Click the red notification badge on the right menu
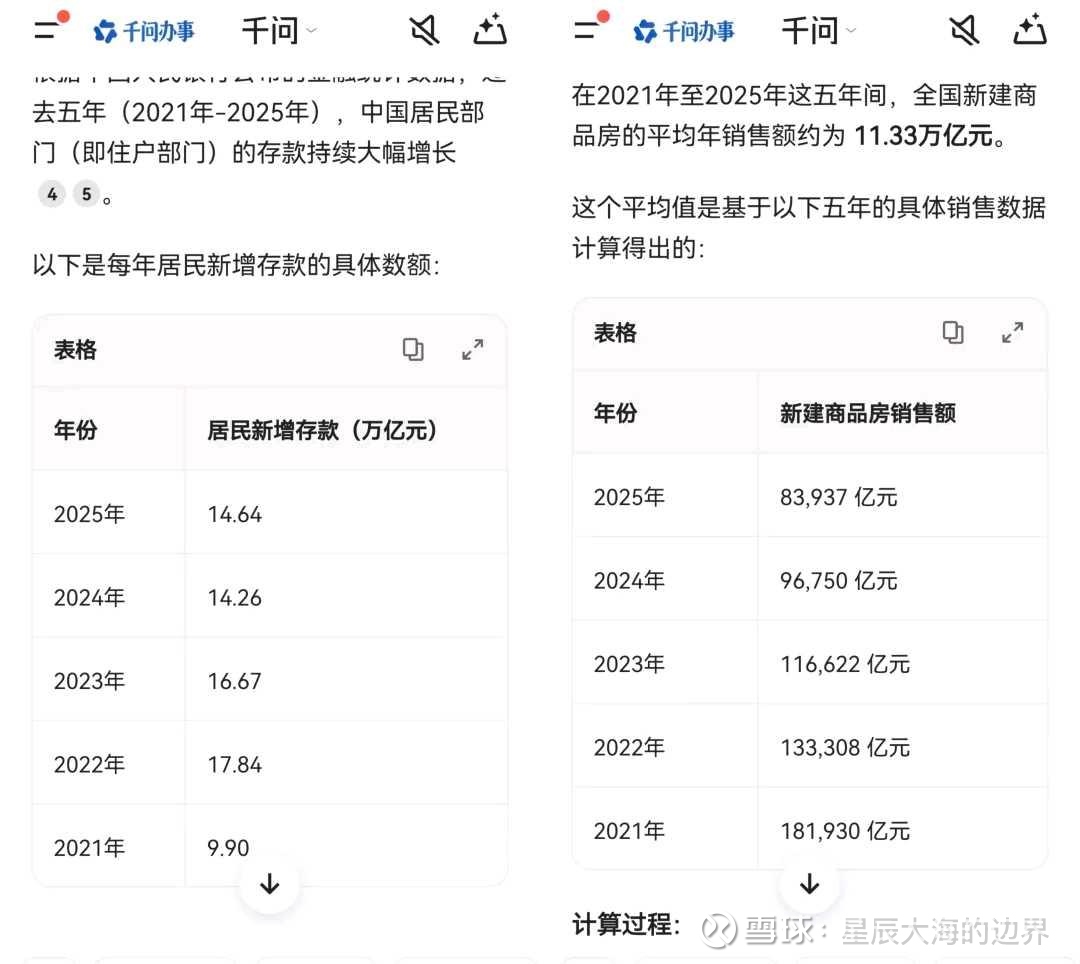 coord(604,15)
